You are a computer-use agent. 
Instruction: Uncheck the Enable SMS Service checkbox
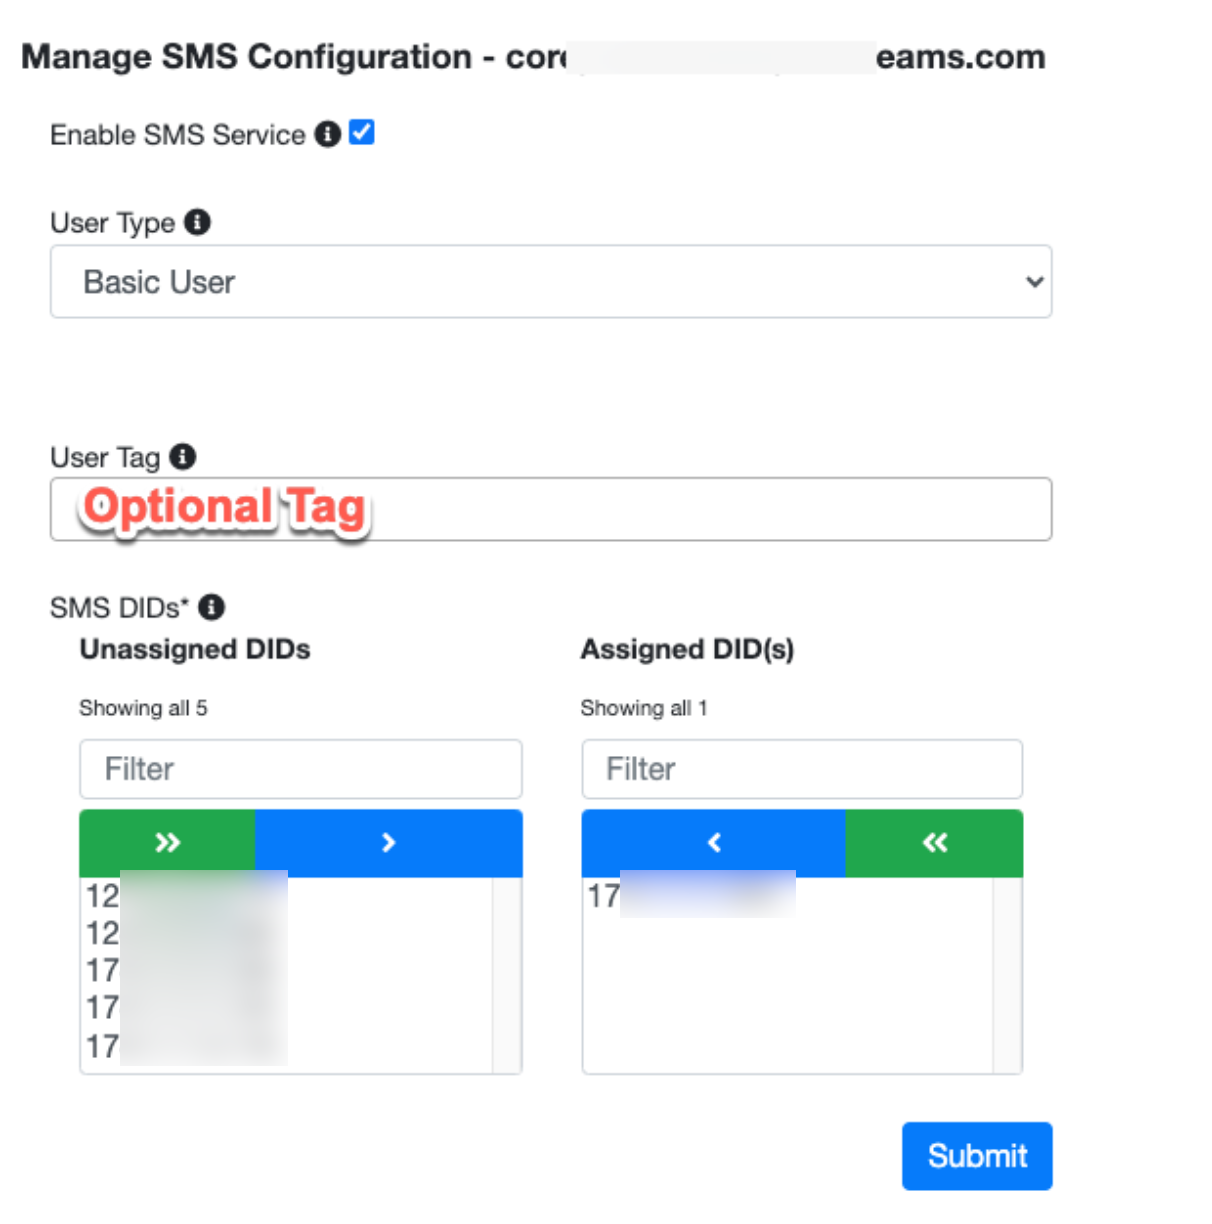click(x=362, y=132)
